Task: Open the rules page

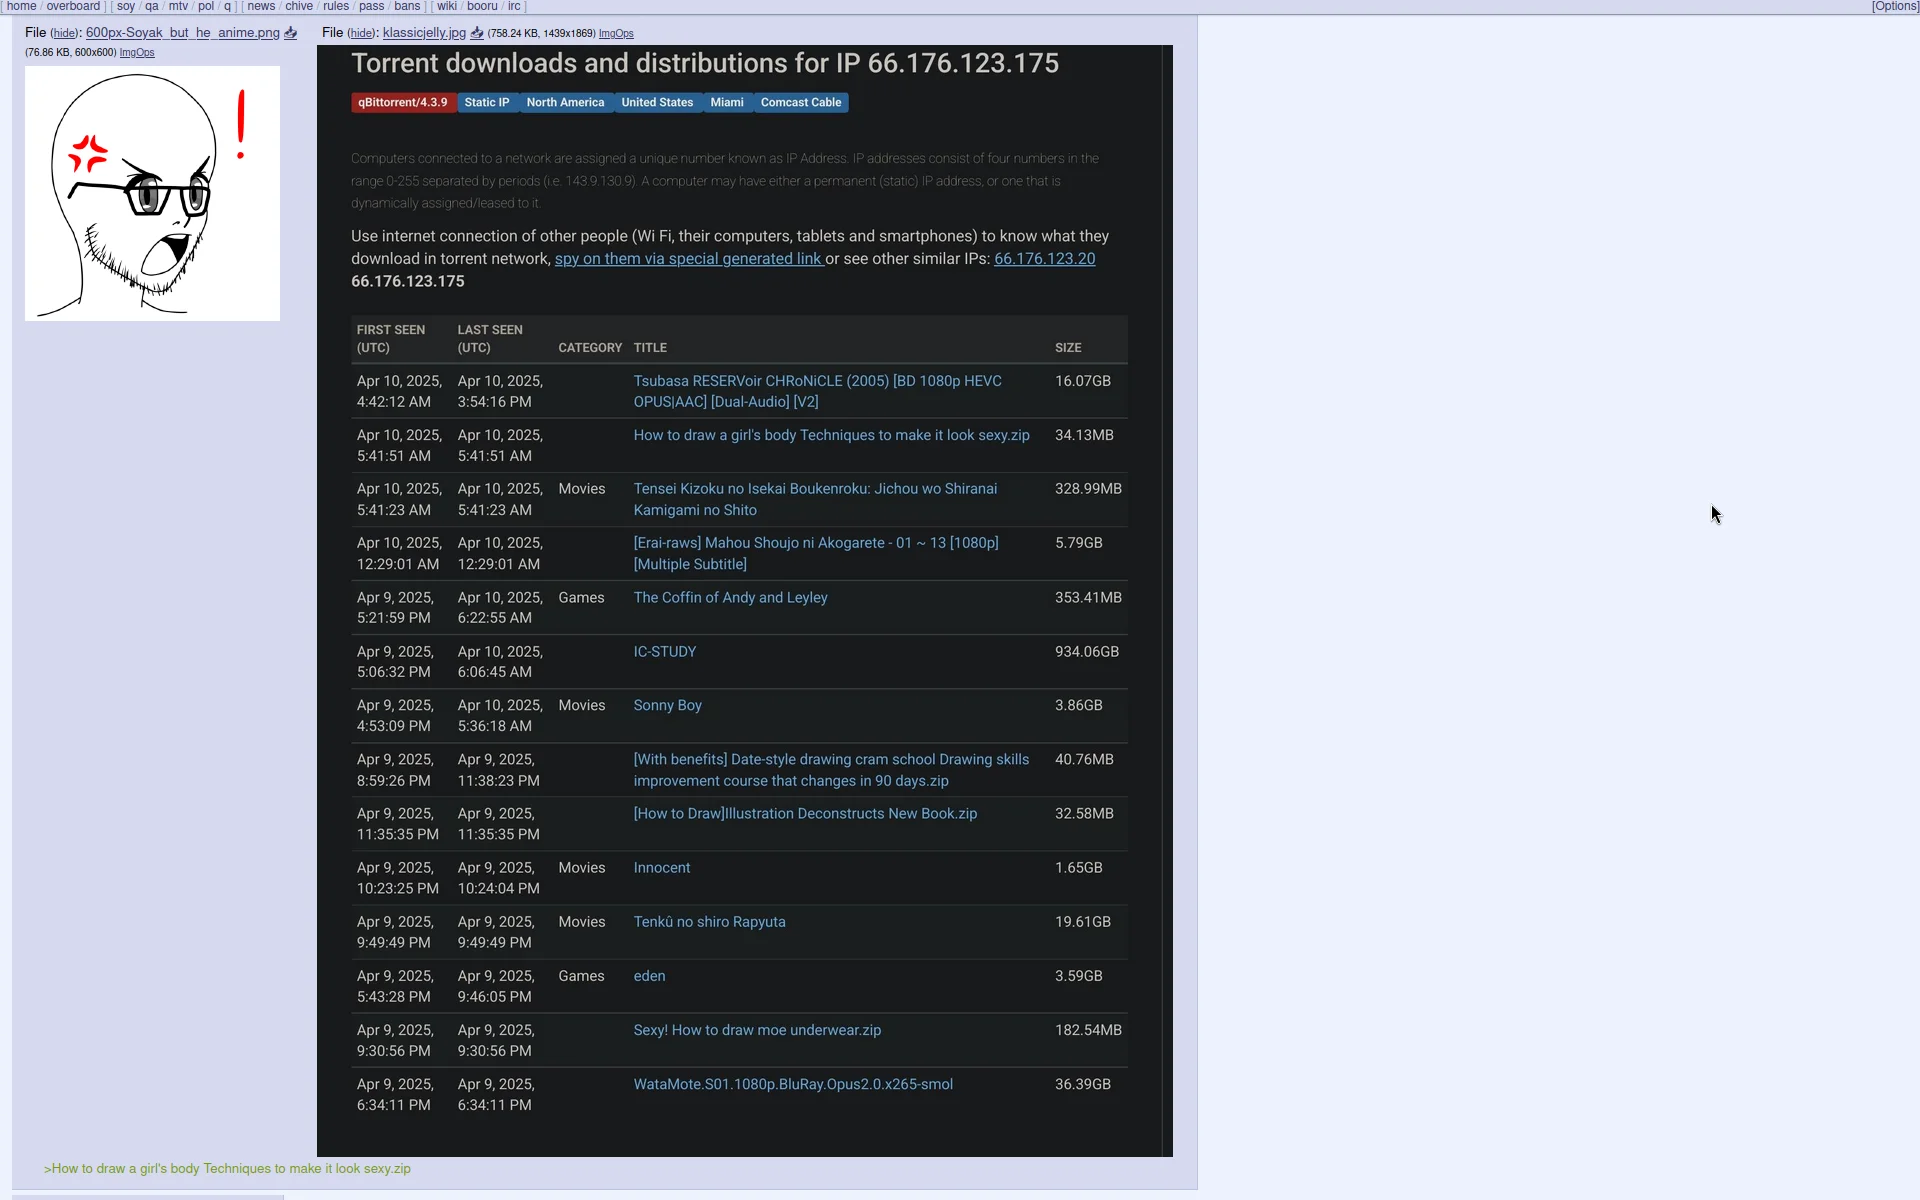Action: (x=336, y=6)
